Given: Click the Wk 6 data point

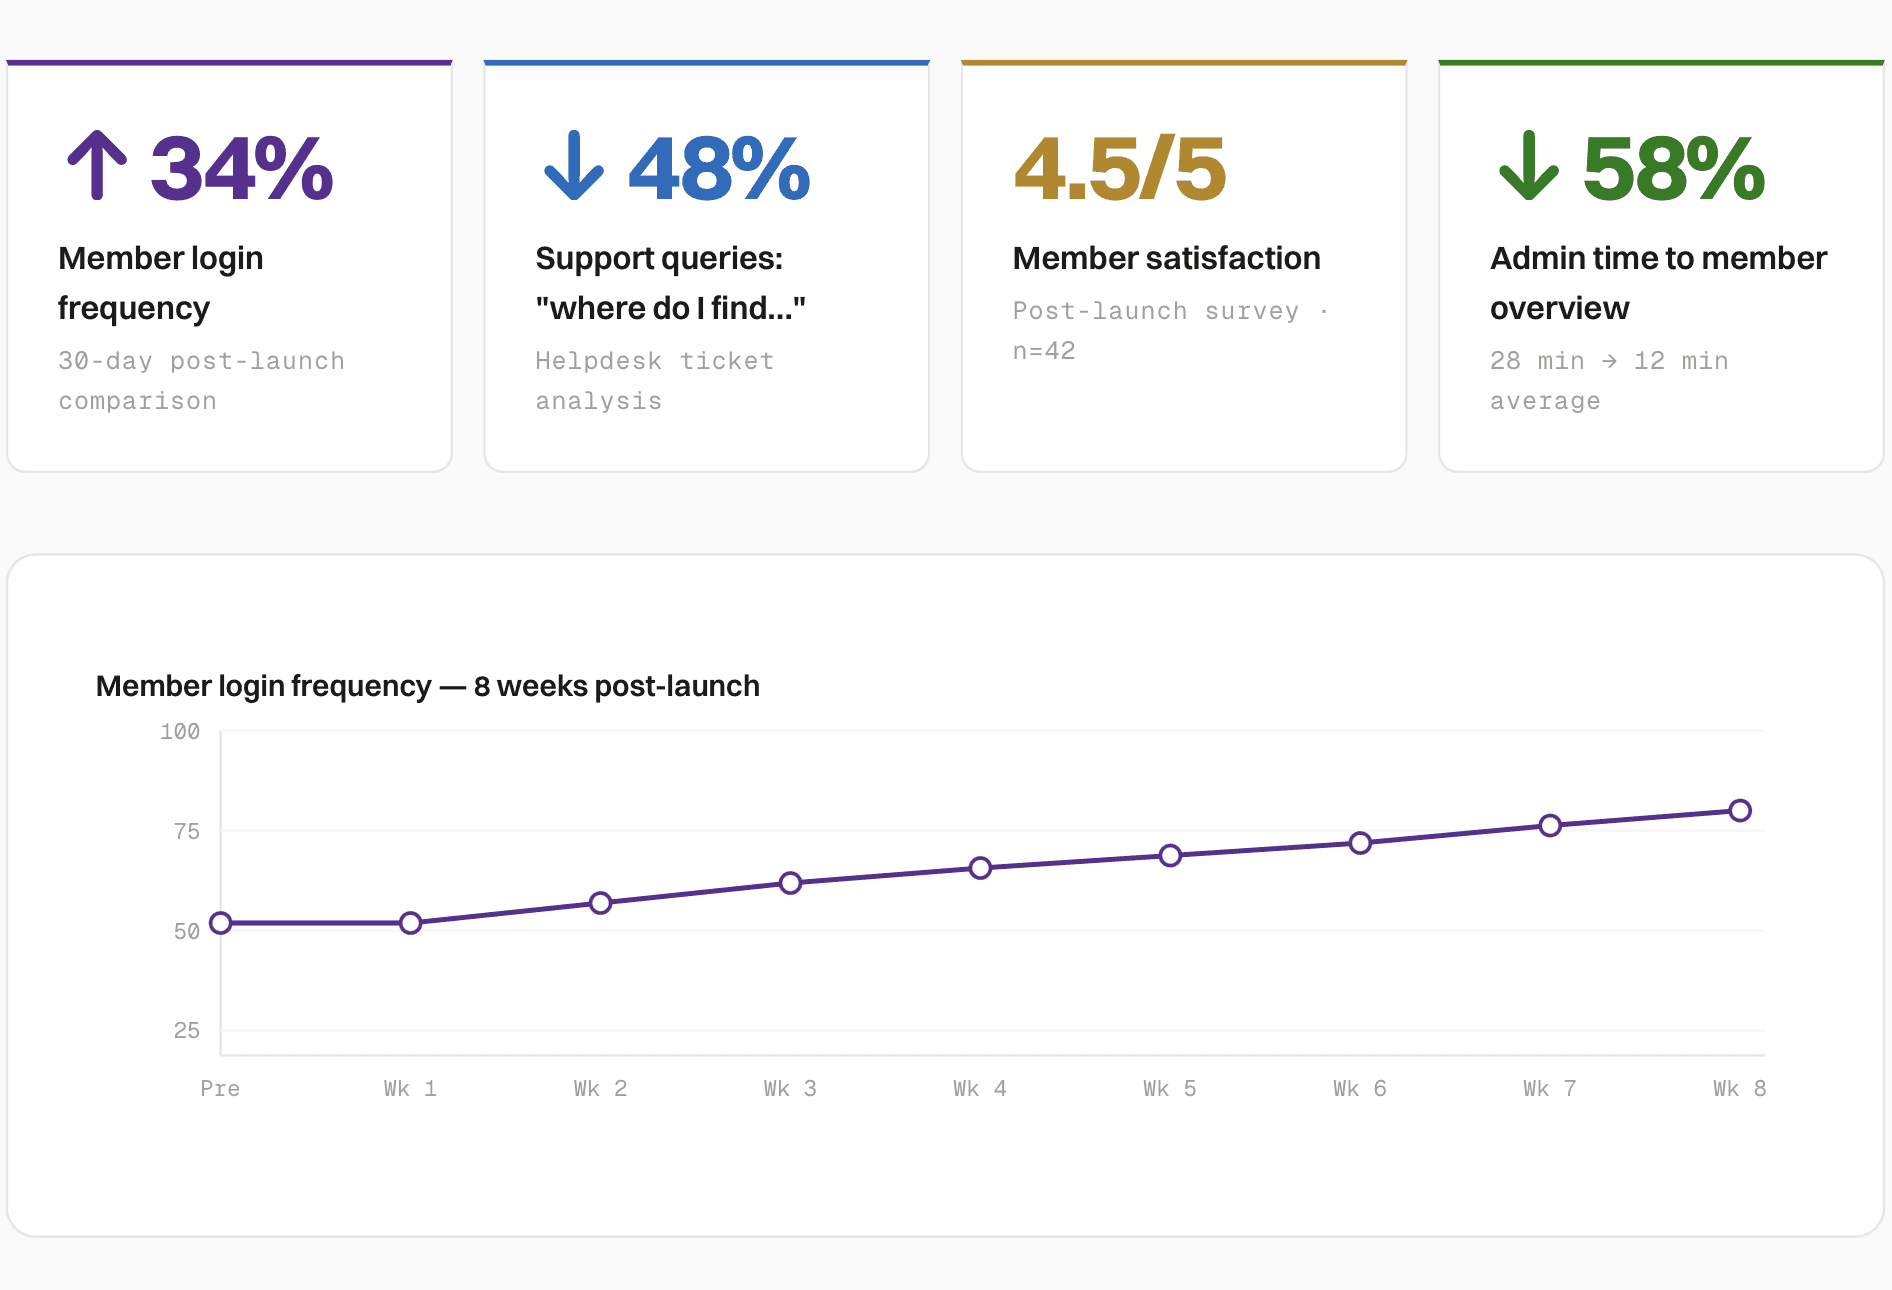Looking at the screenshot, I should point(1360,843).
